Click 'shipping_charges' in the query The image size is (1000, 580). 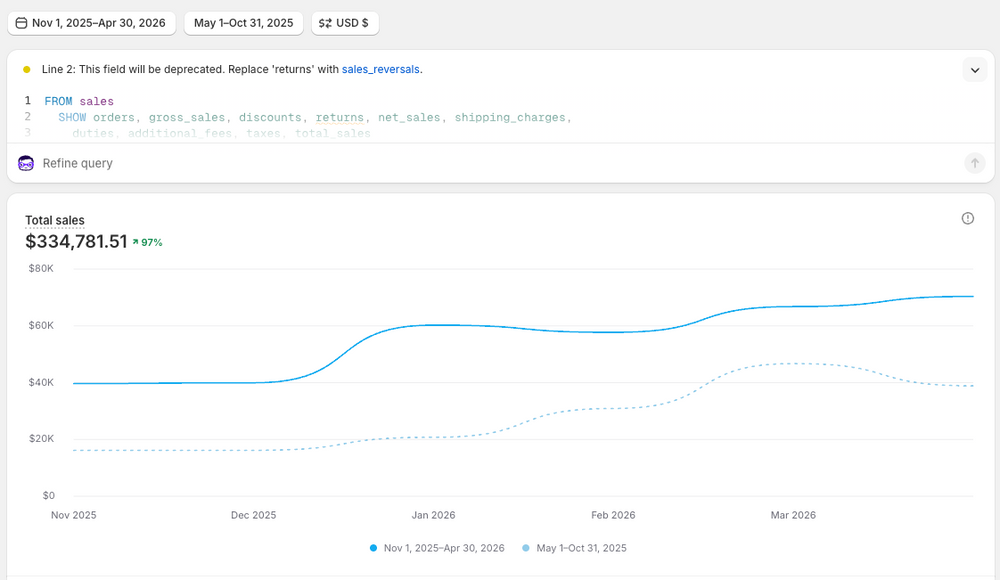510,117
